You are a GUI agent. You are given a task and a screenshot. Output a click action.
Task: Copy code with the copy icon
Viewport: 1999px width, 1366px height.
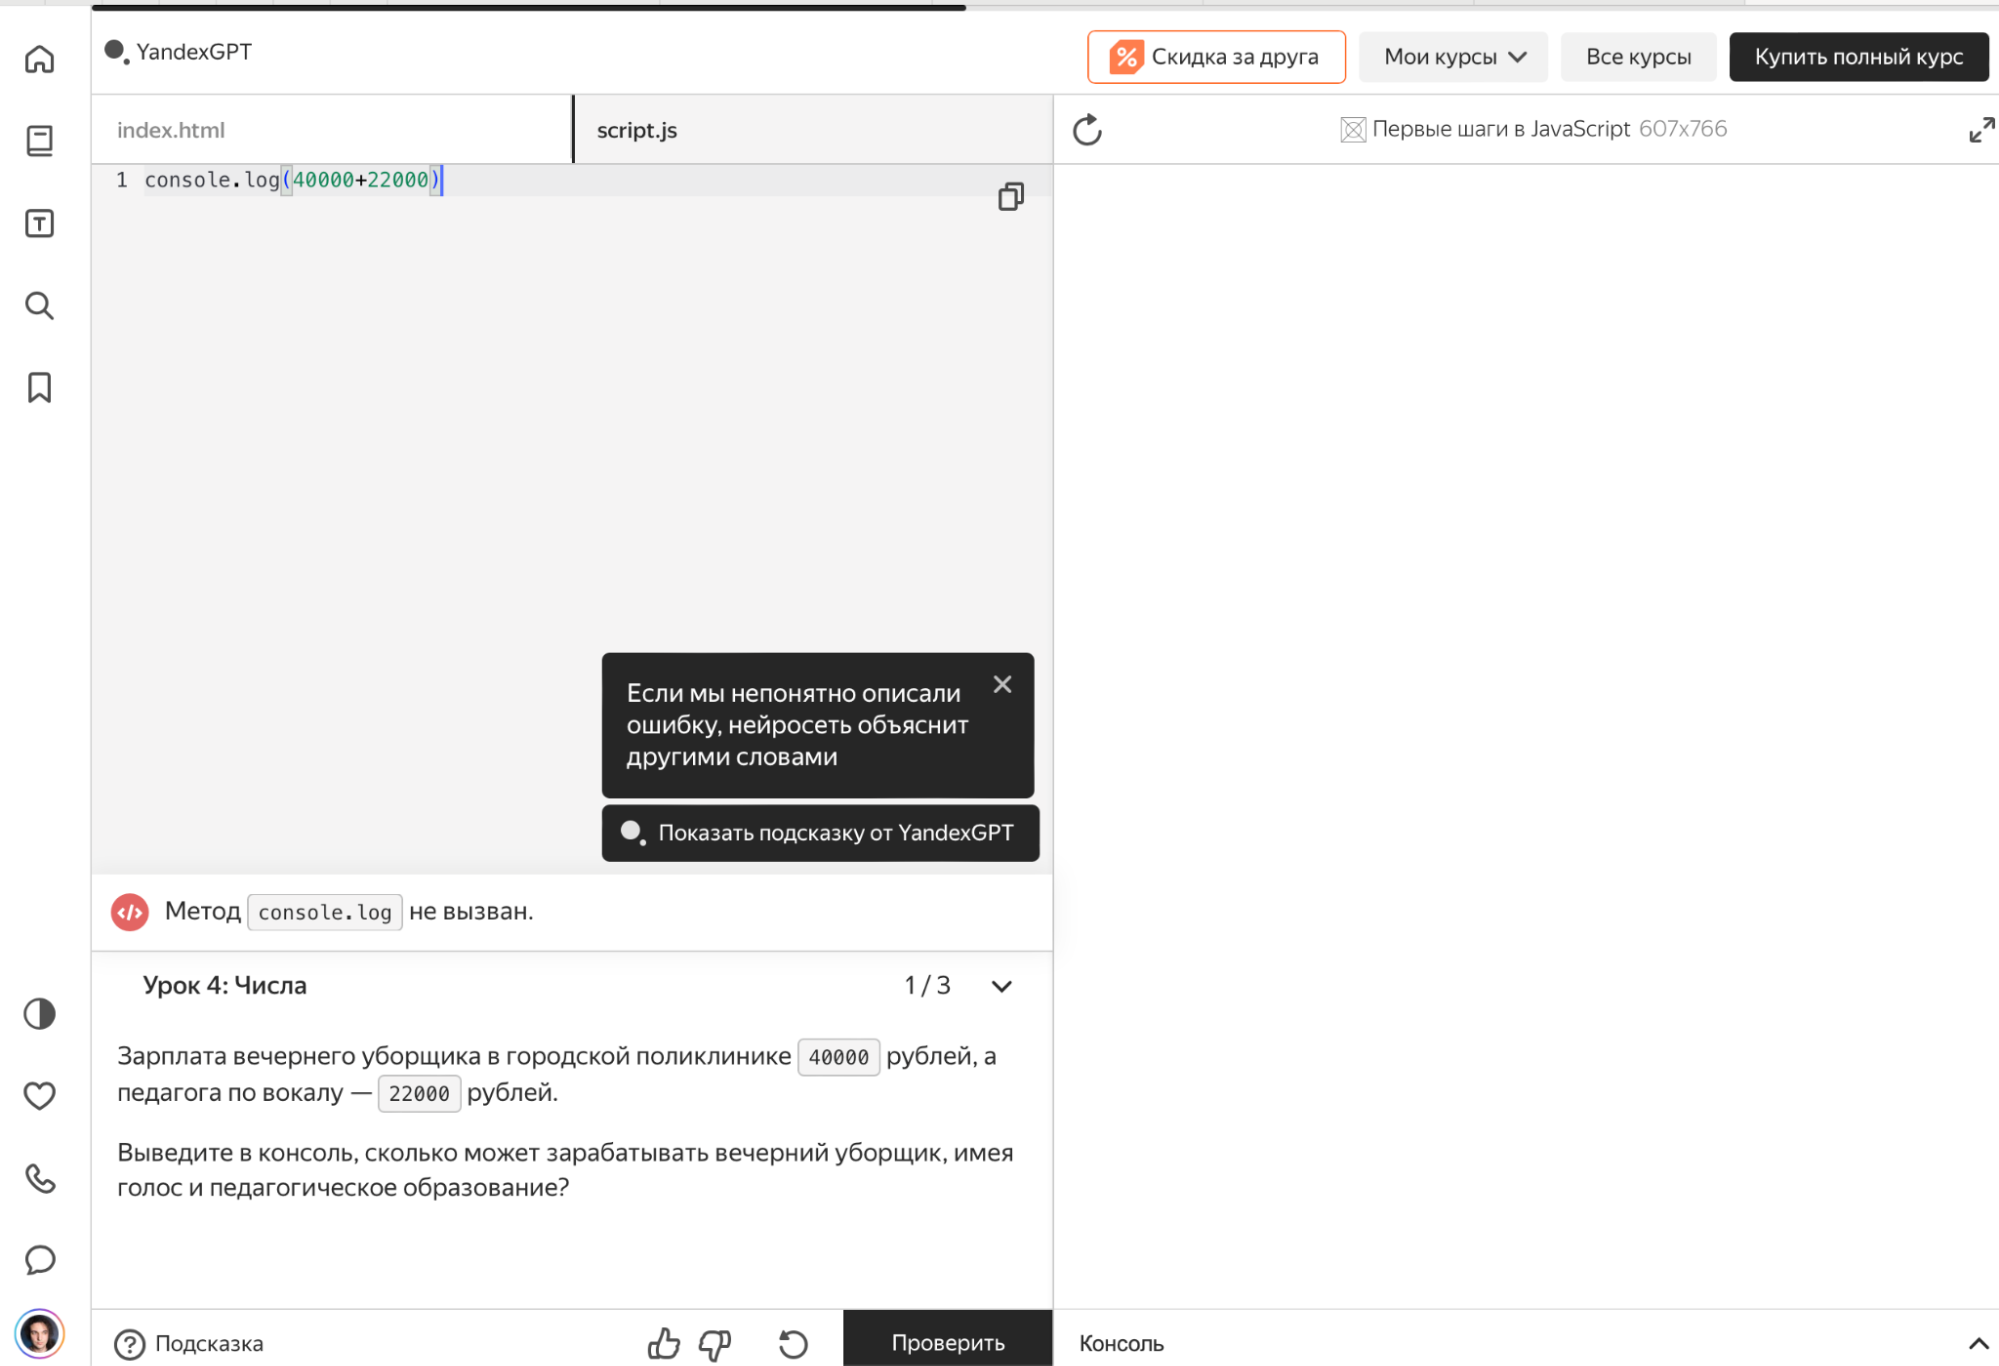pos(1010,197)
